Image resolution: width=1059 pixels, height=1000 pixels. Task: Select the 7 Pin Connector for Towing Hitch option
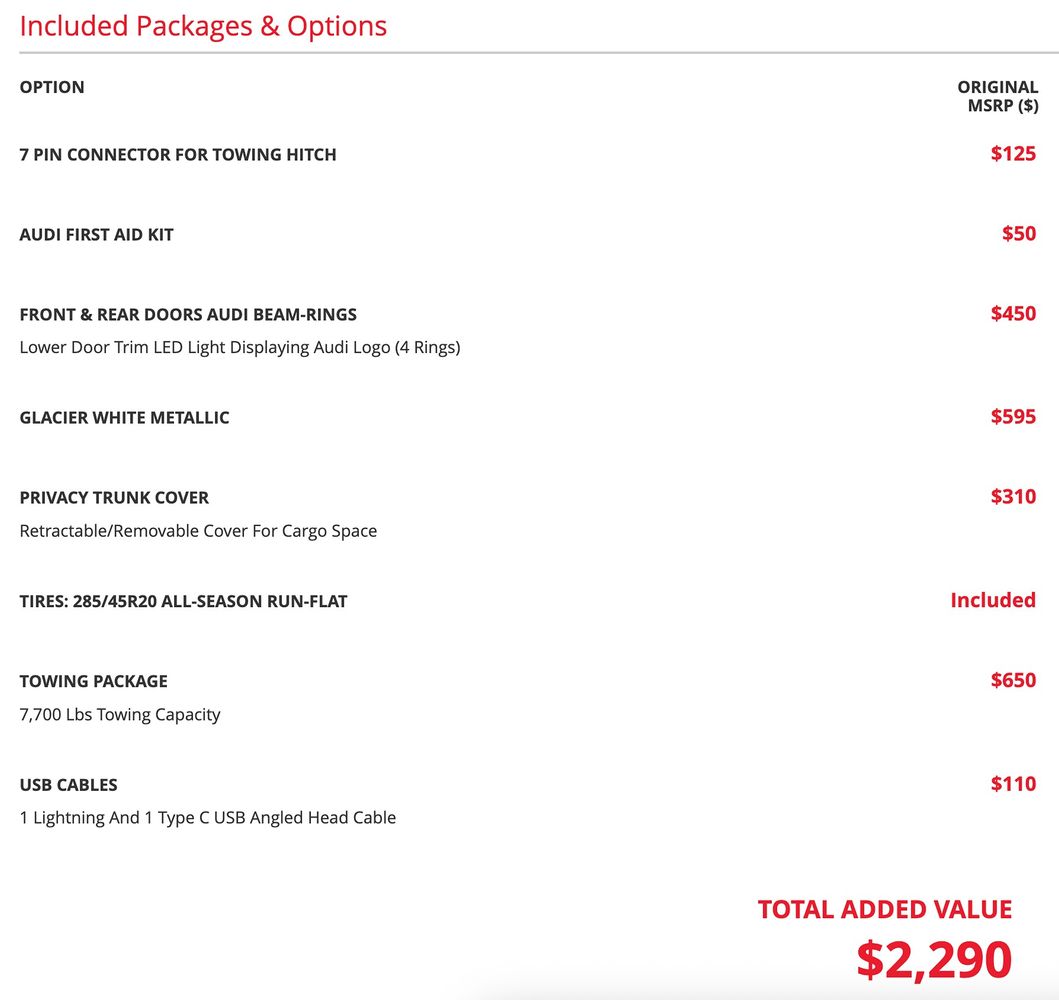coord(178,155)
